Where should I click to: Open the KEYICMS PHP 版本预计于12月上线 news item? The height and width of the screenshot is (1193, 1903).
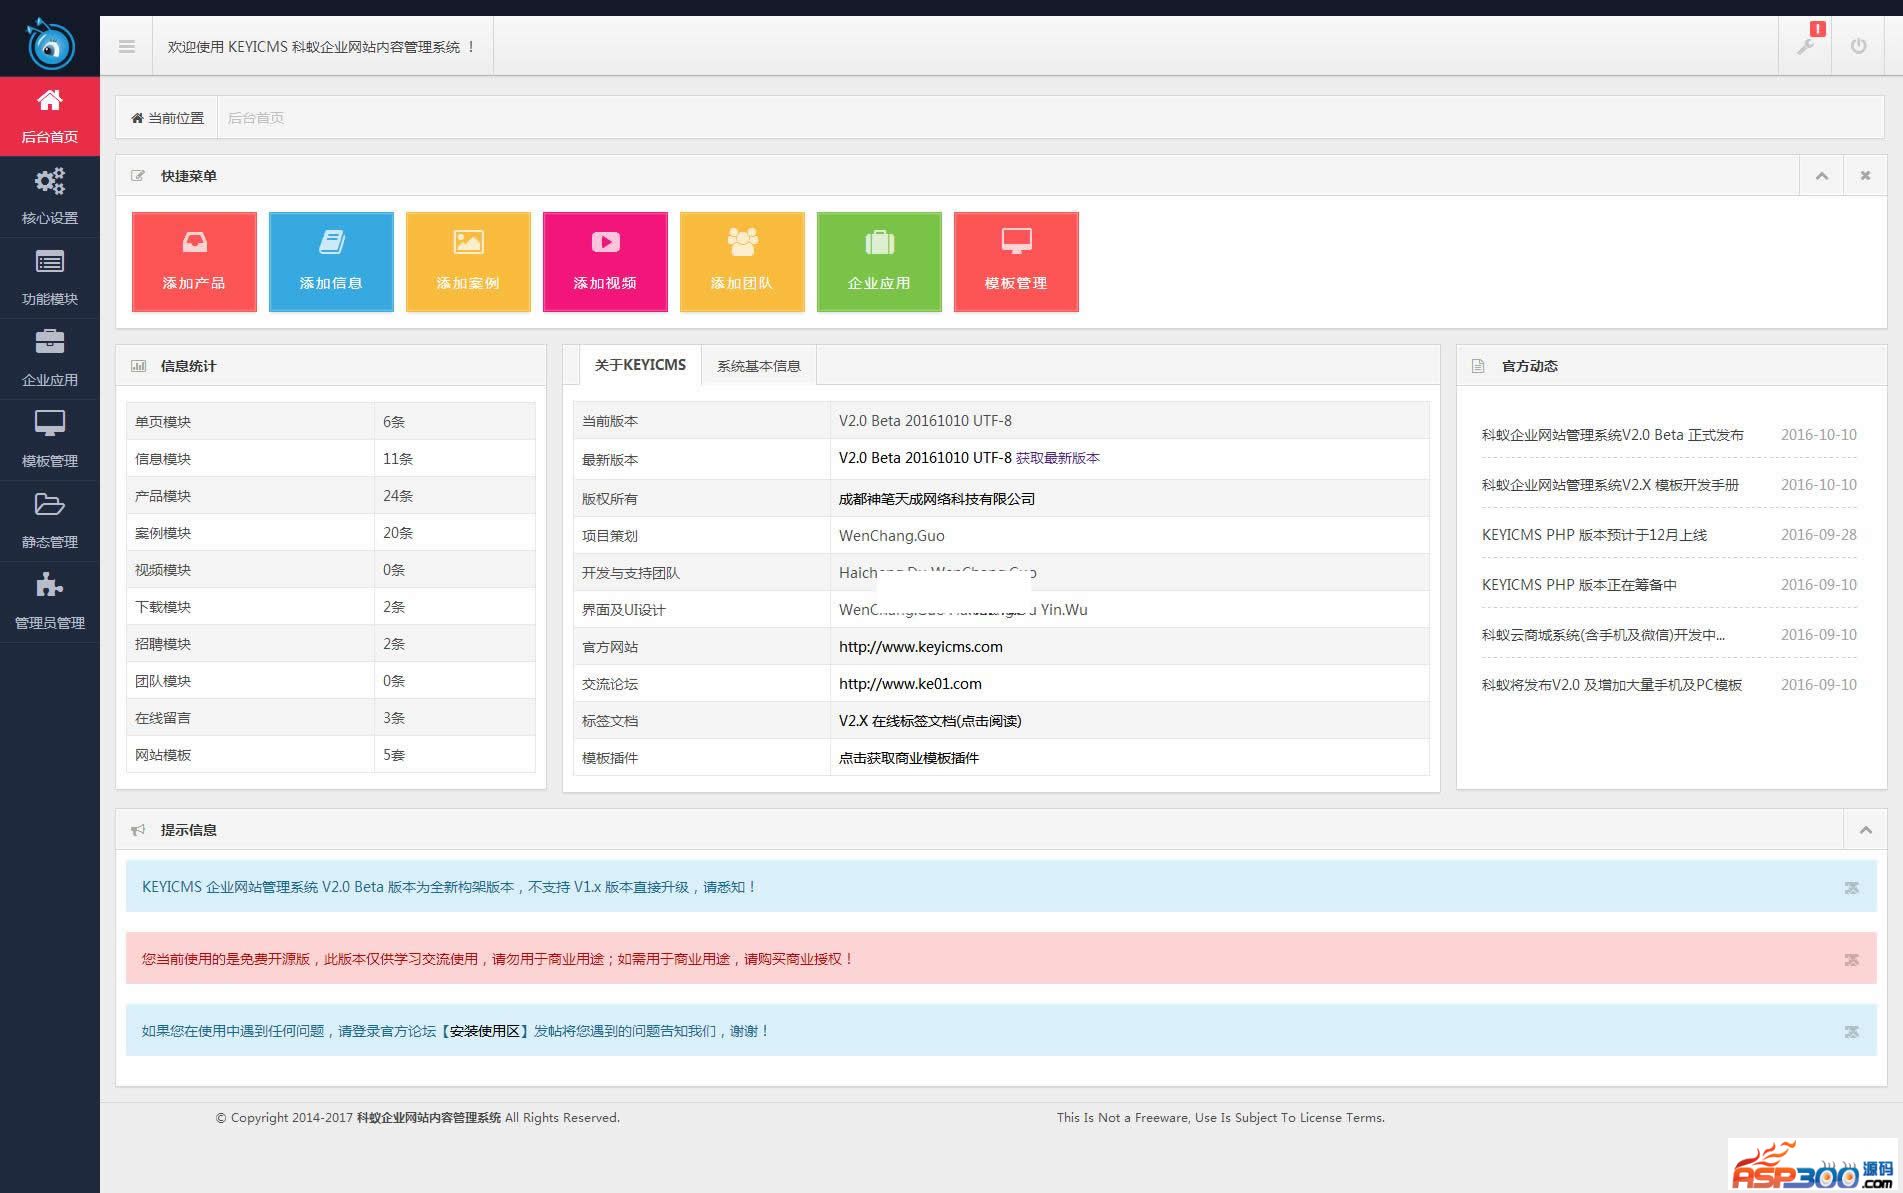[x=1594, y=535]
